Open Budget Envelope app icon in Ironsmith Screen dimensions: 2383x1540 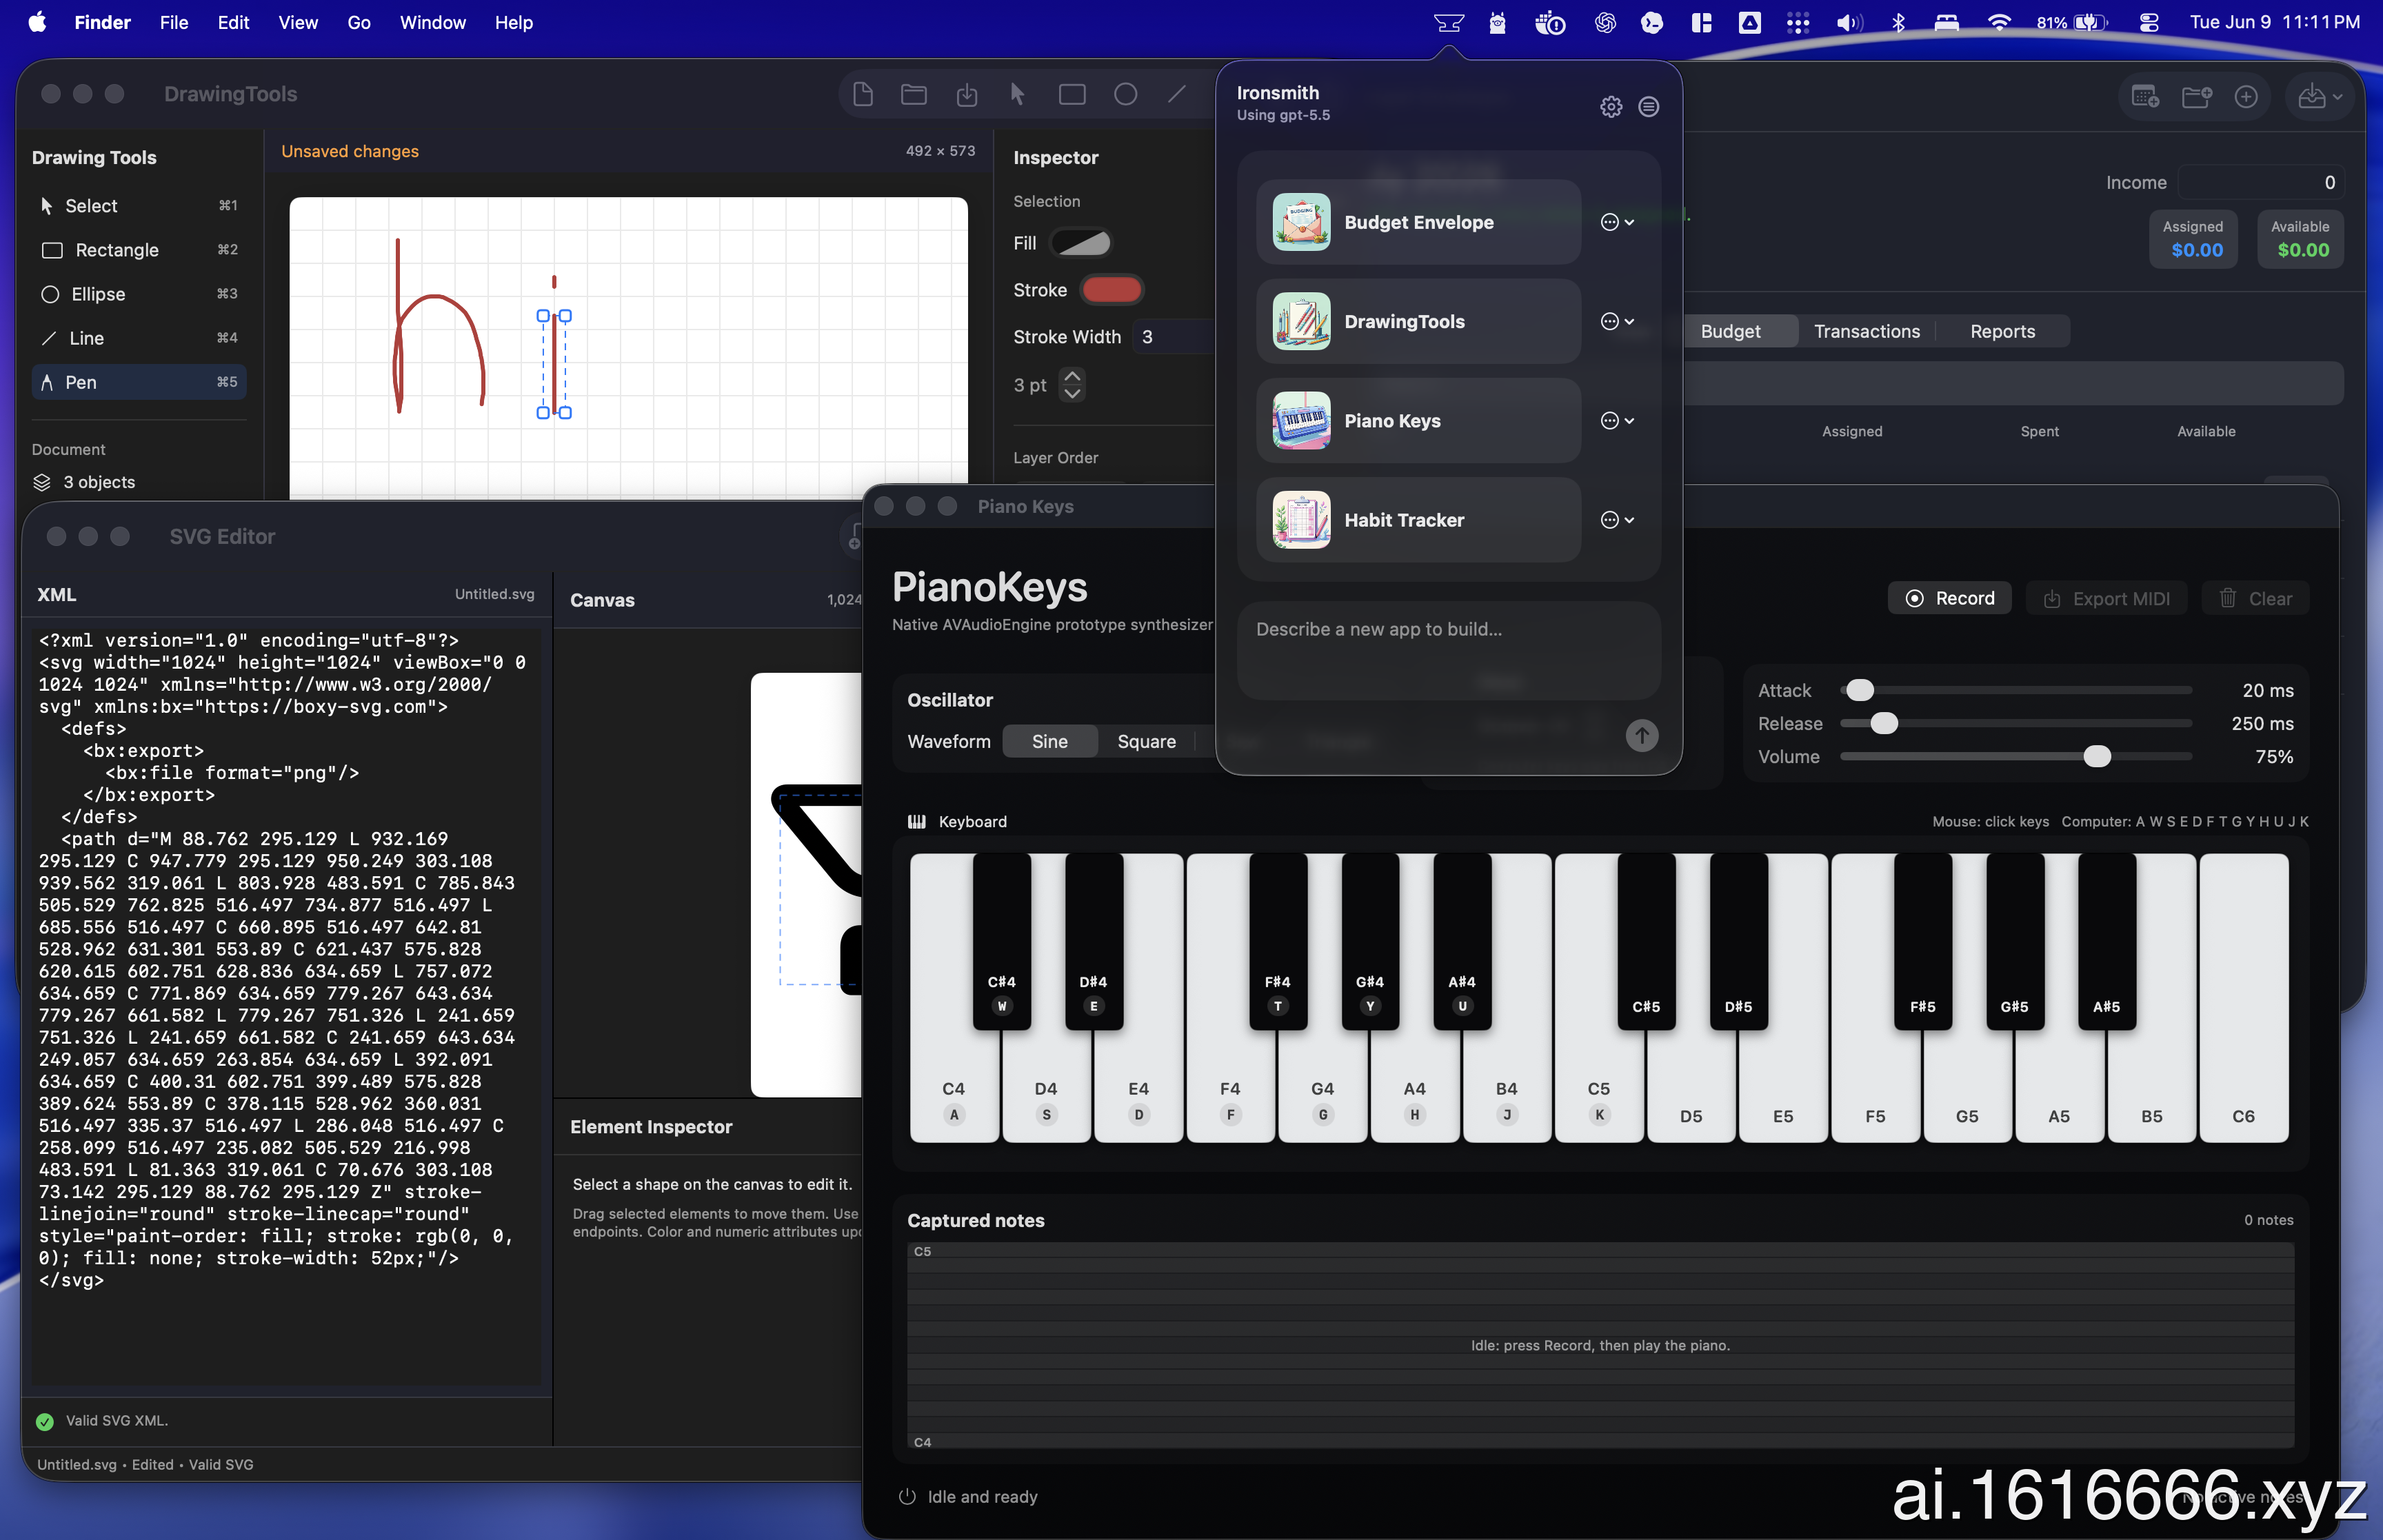point(1301,222)
